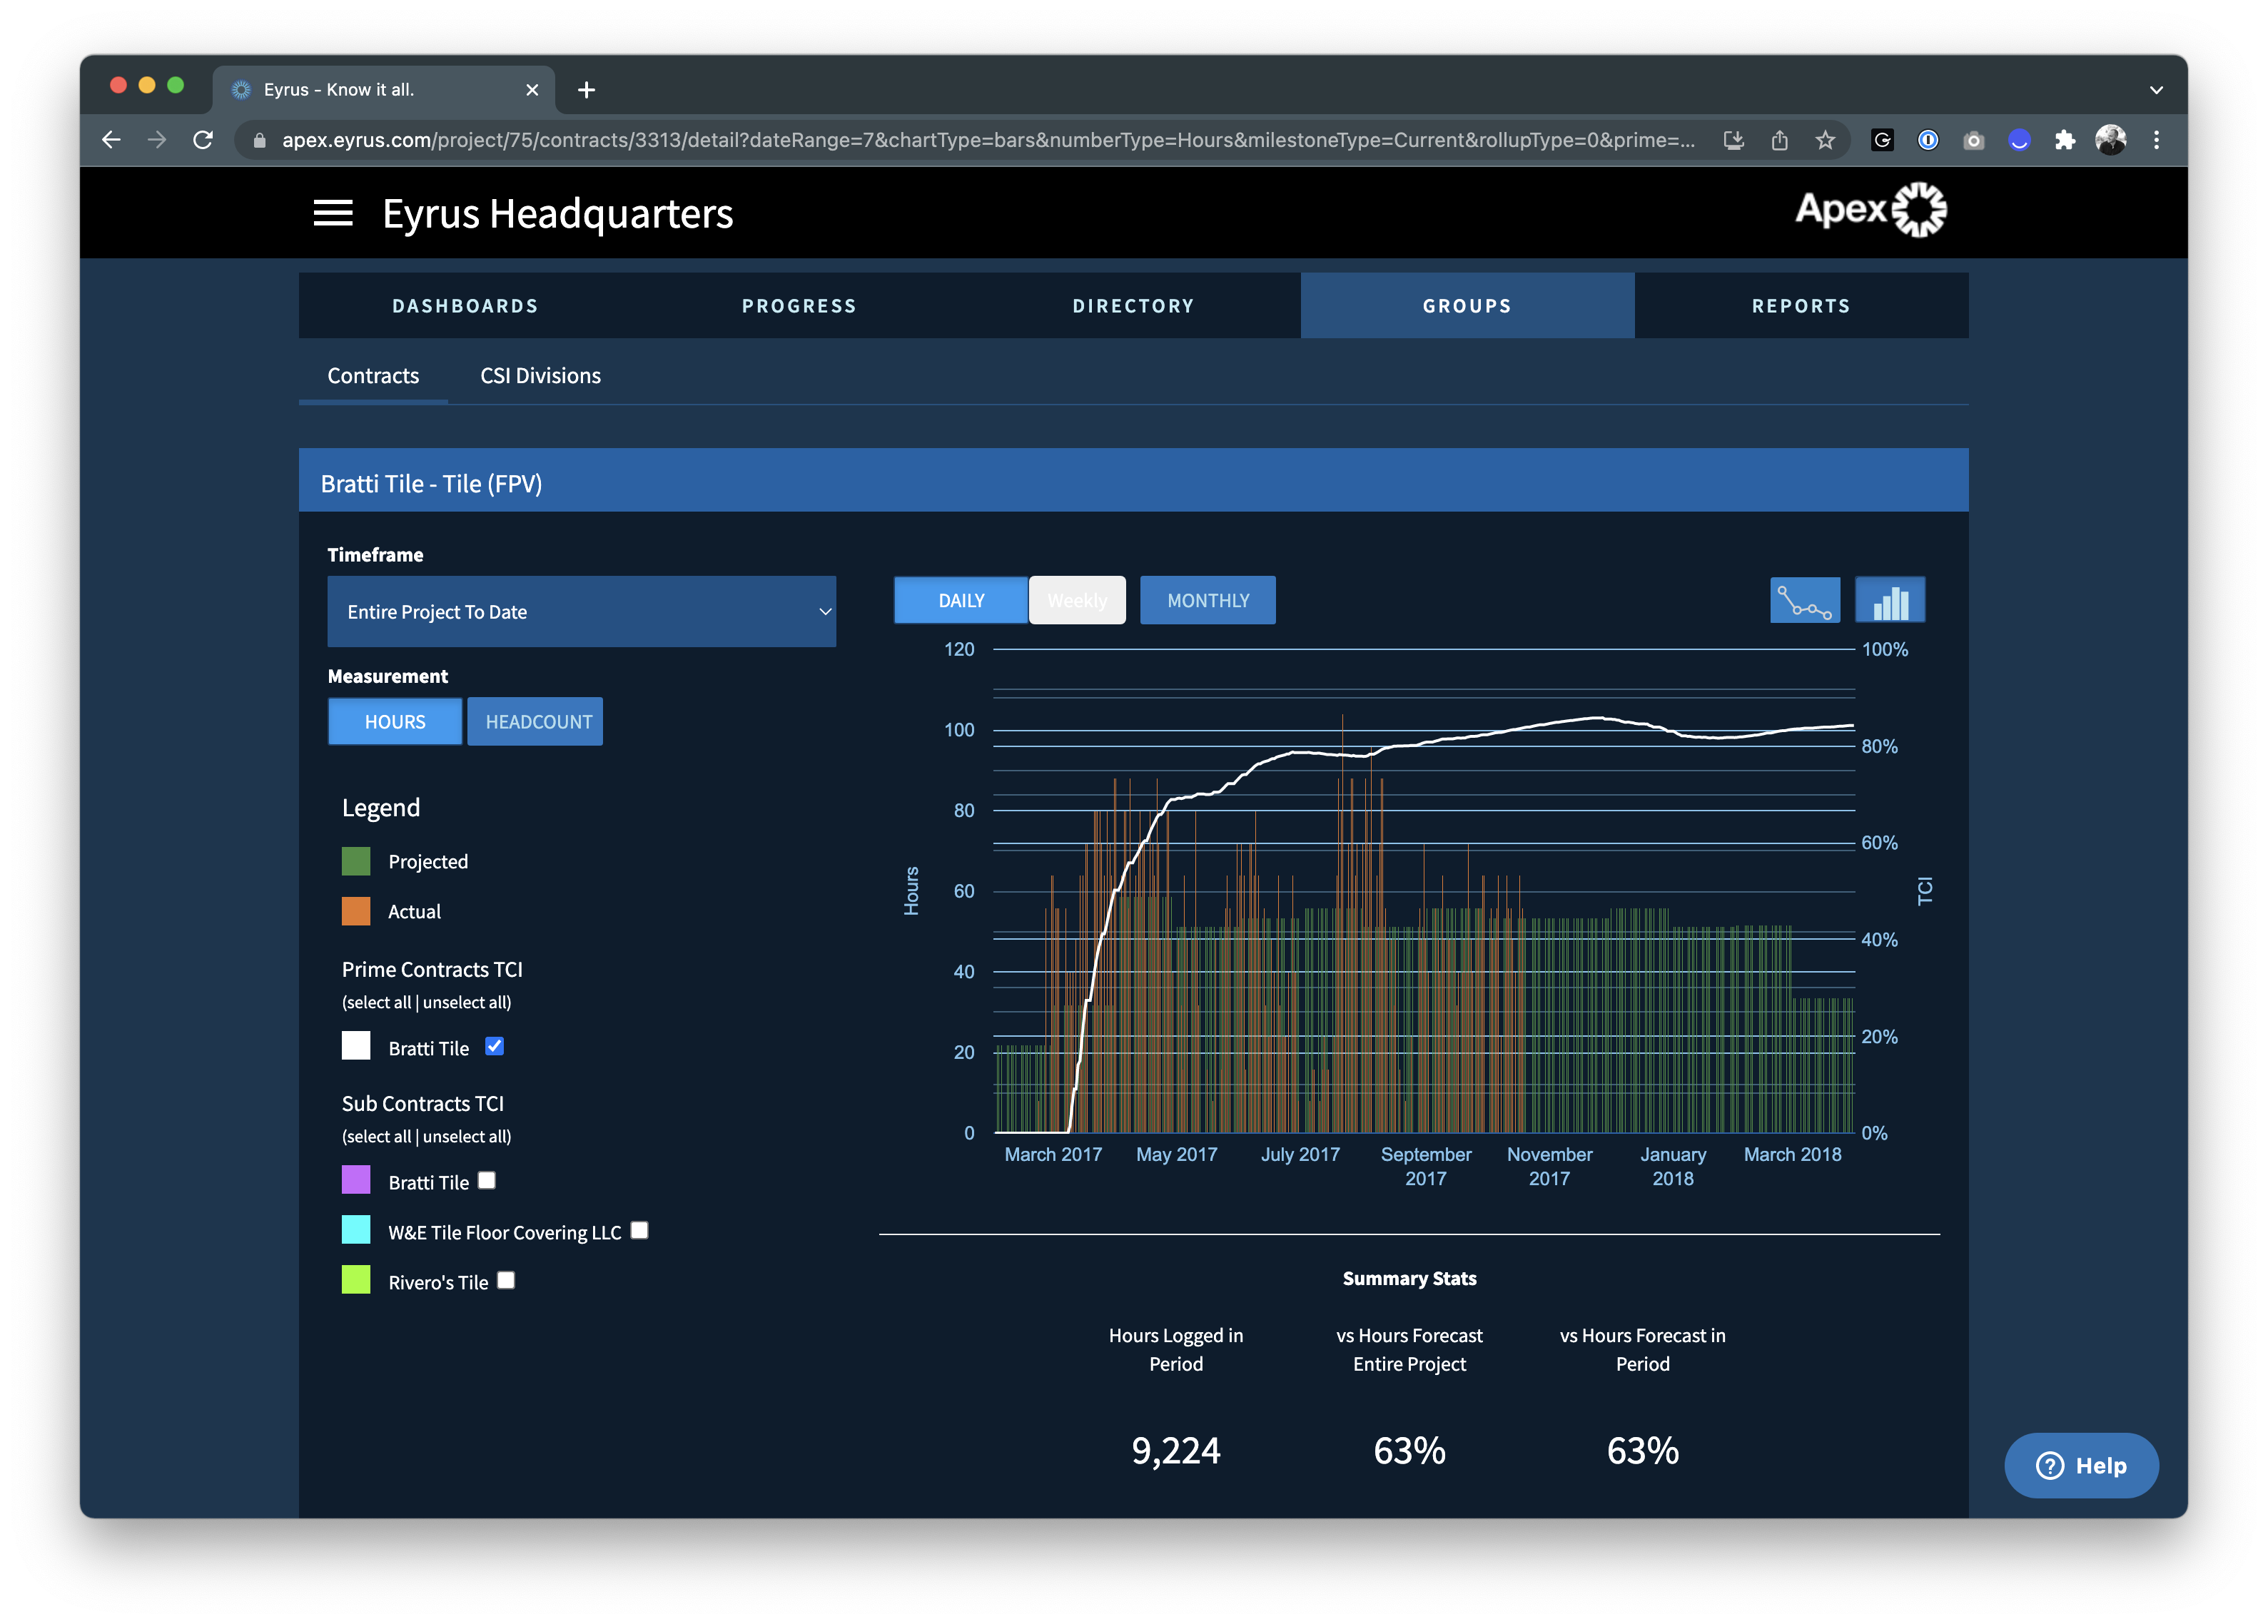Viewport: 2268px width, 1624px height.
Task: Click the green Projected legend swatch
Action: (x=356, y=861)
